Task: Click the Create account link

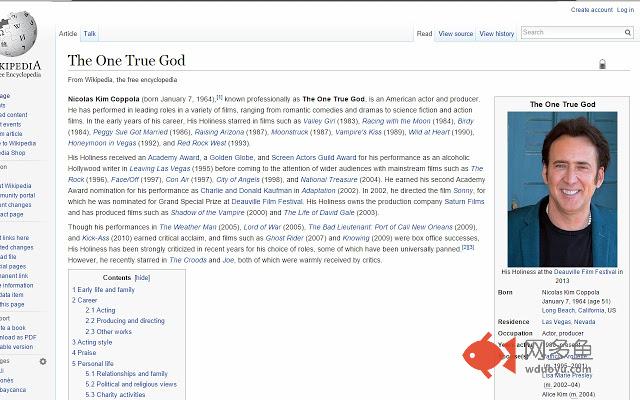Action: pyautogui.click(x=592, y=10)
